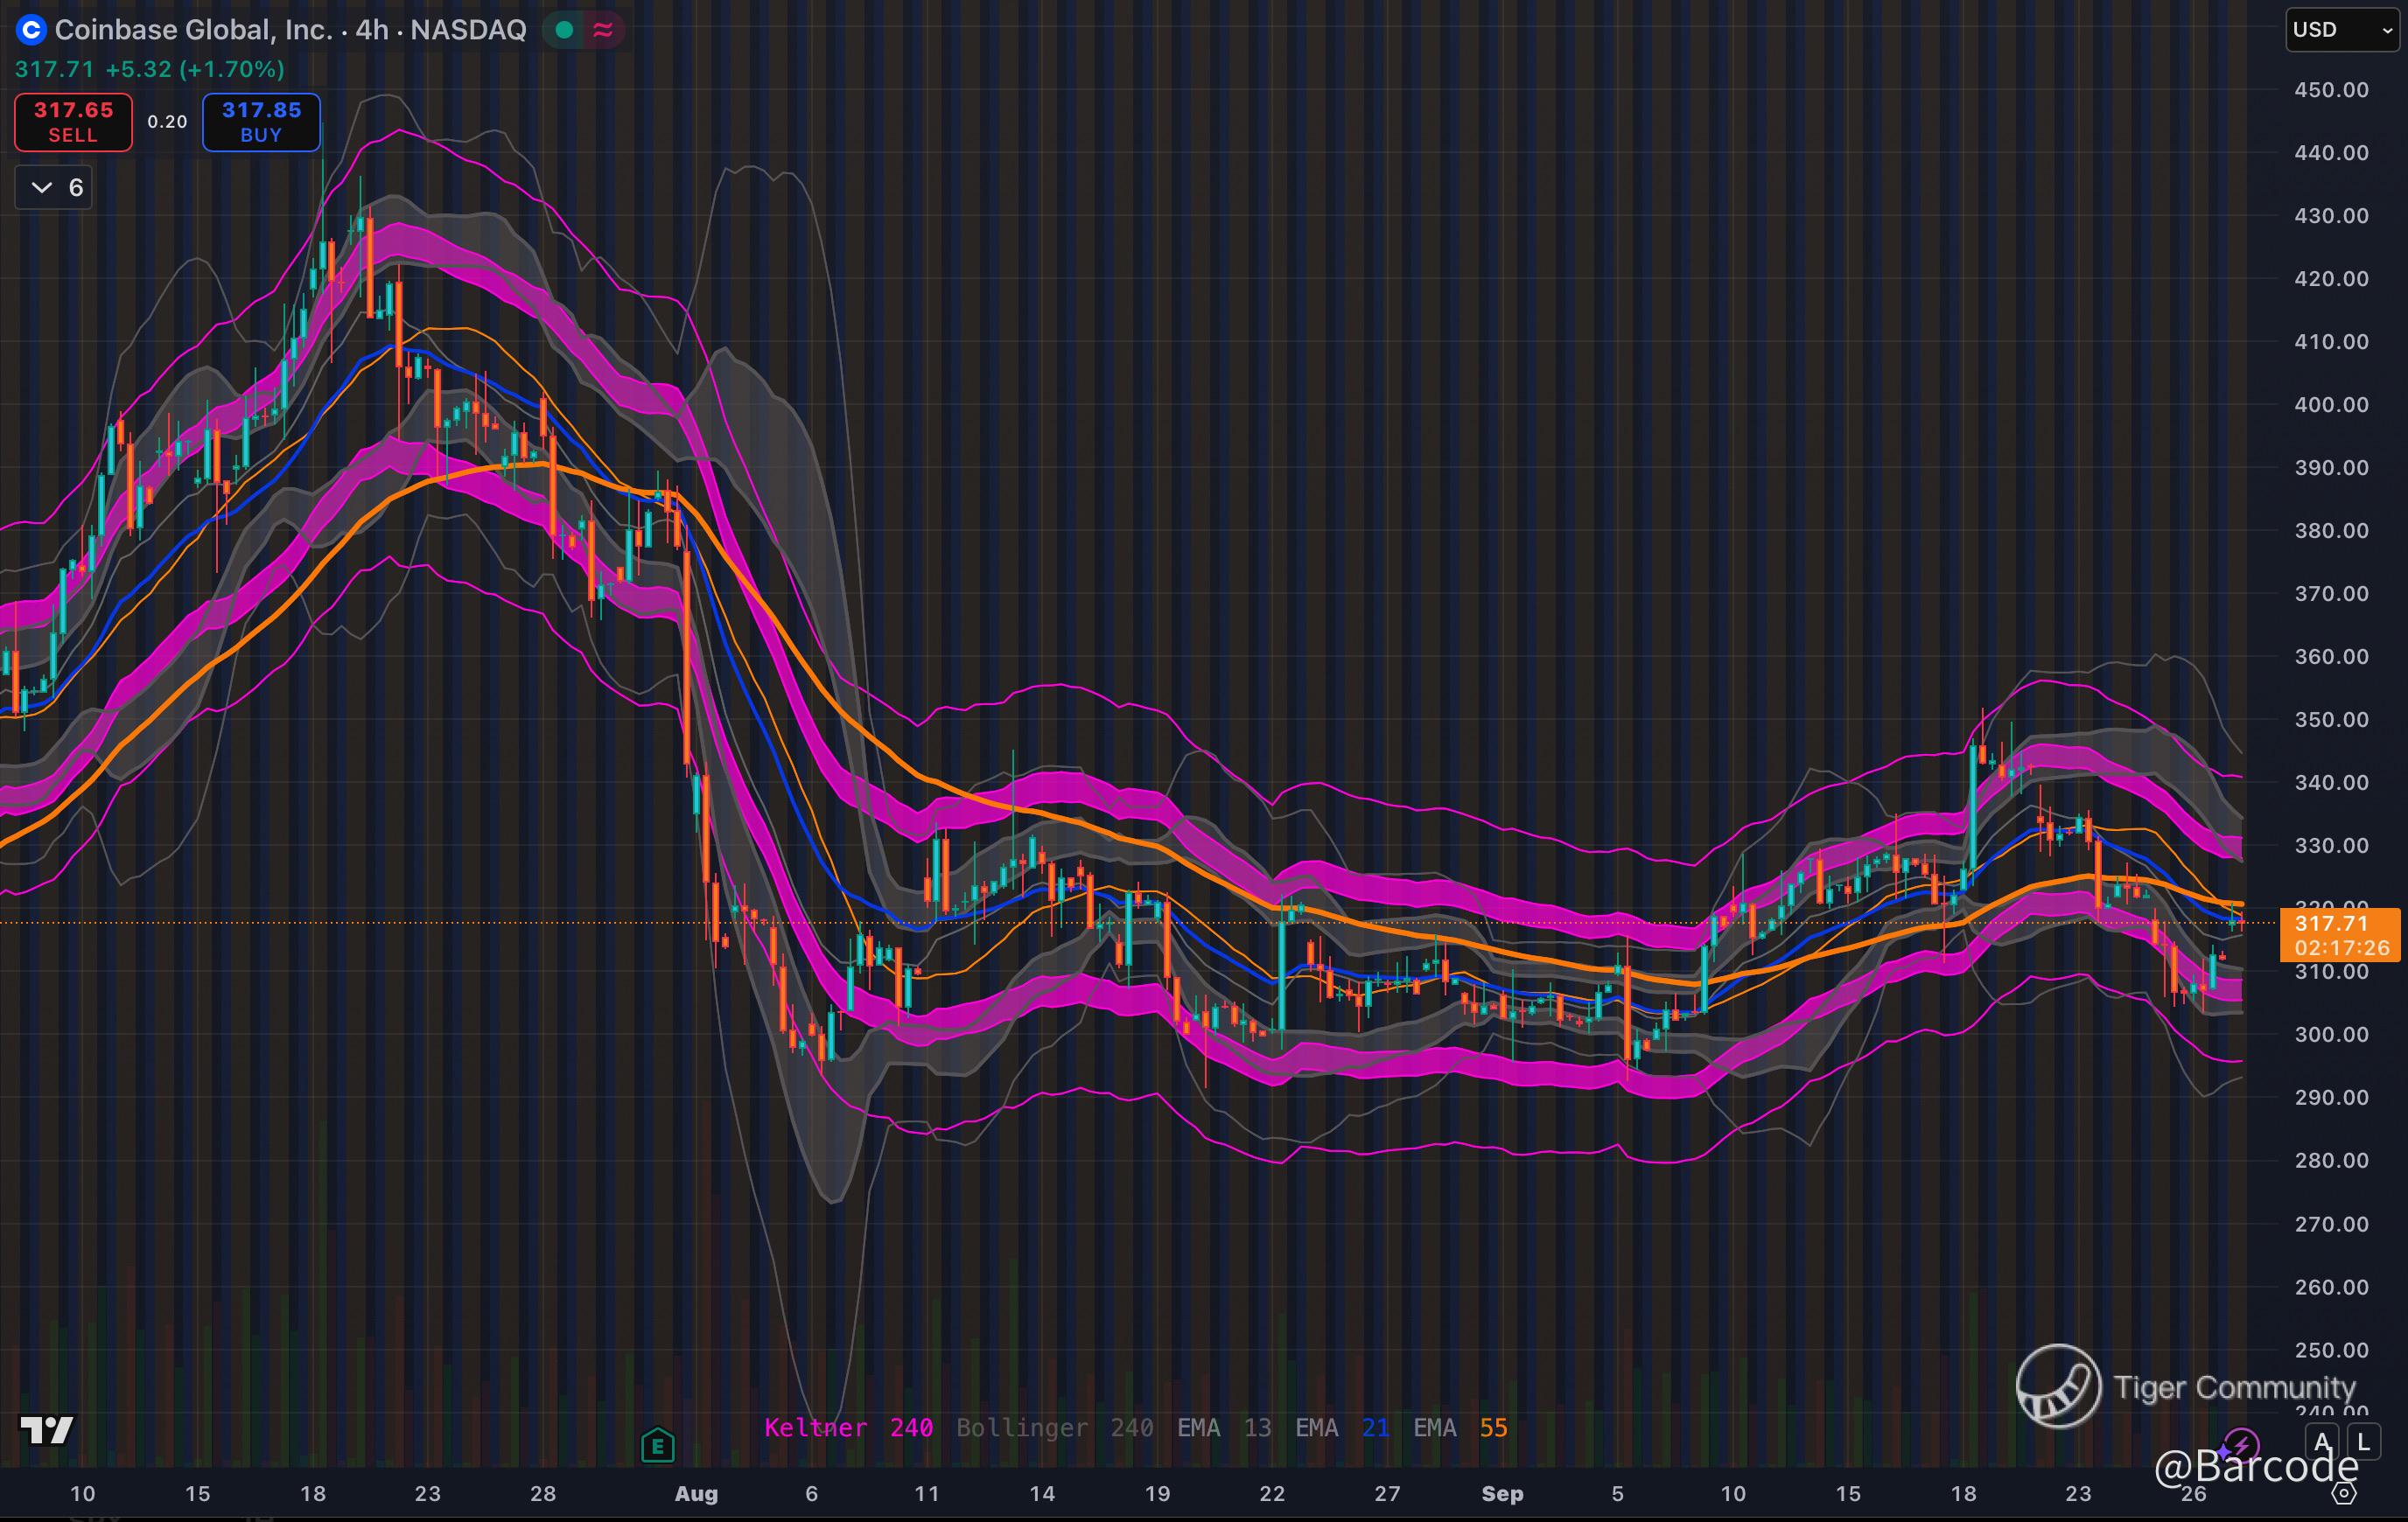Open chart settings hexagon gear icon

[x=2343, y=1493]
